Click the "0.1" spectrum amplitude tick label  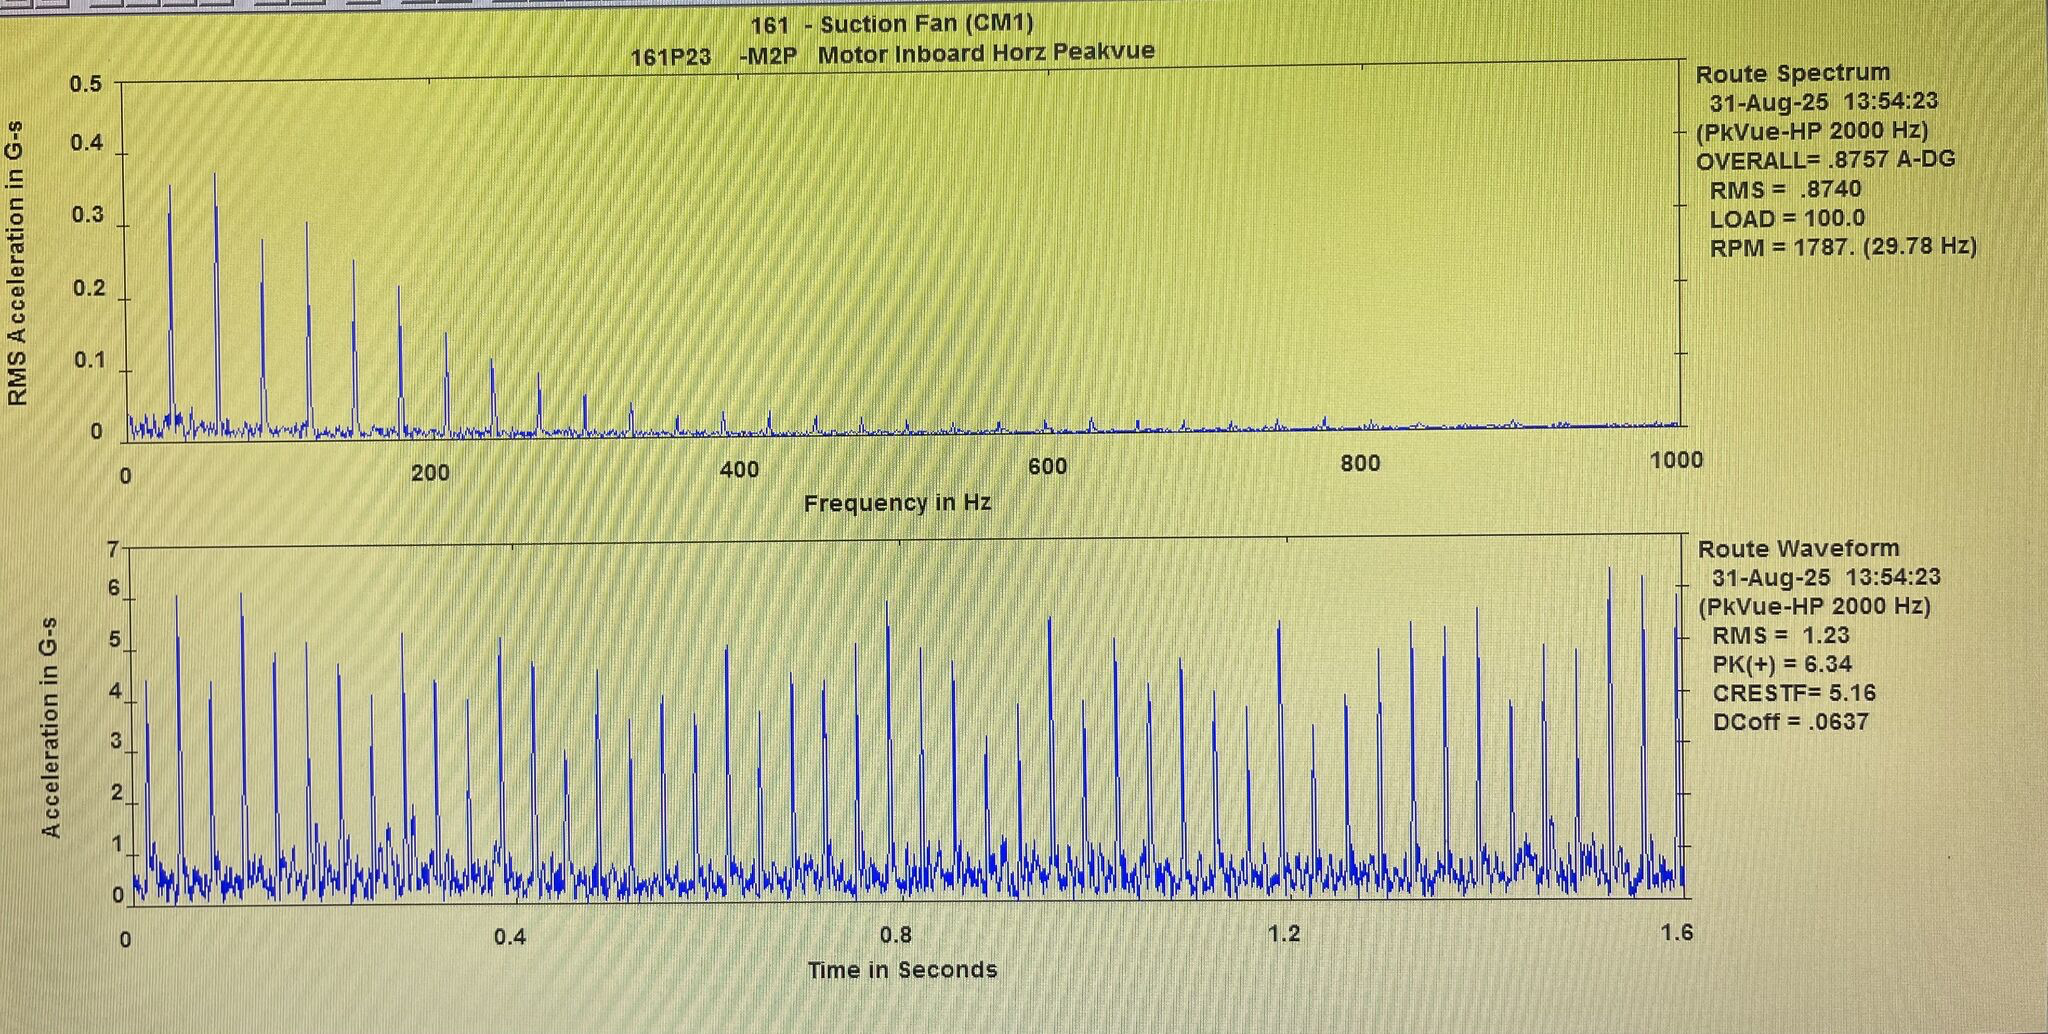(x=90, y=360)
